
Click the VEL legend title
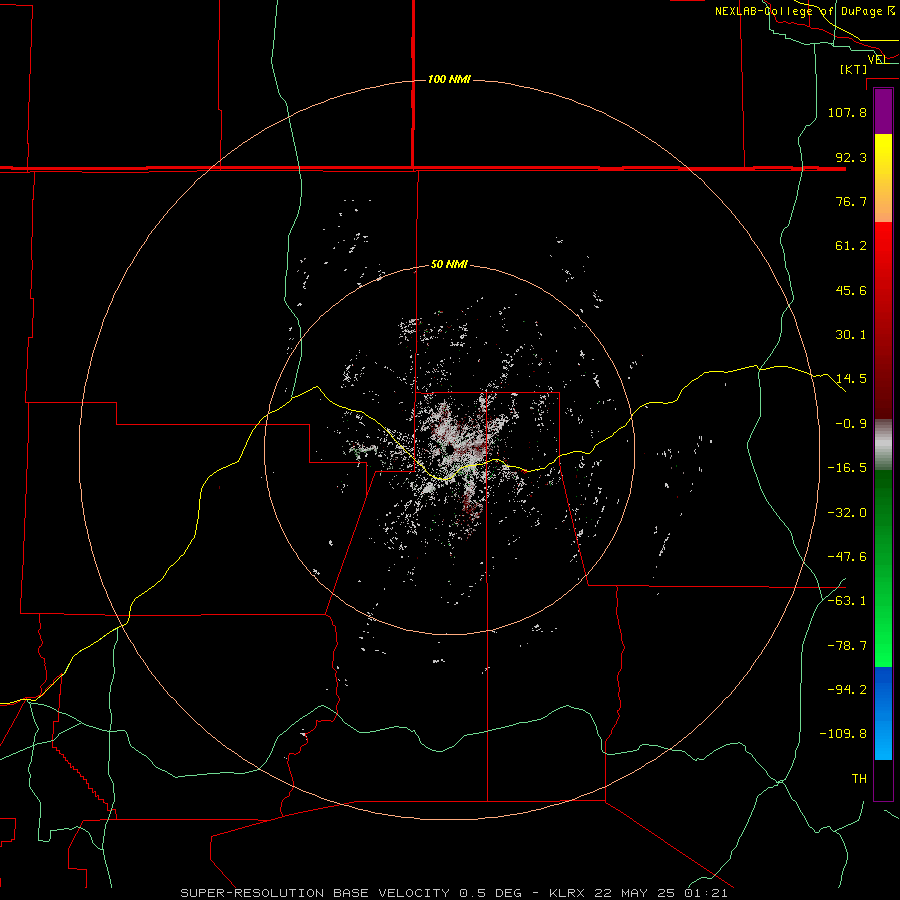pos(877,59)
